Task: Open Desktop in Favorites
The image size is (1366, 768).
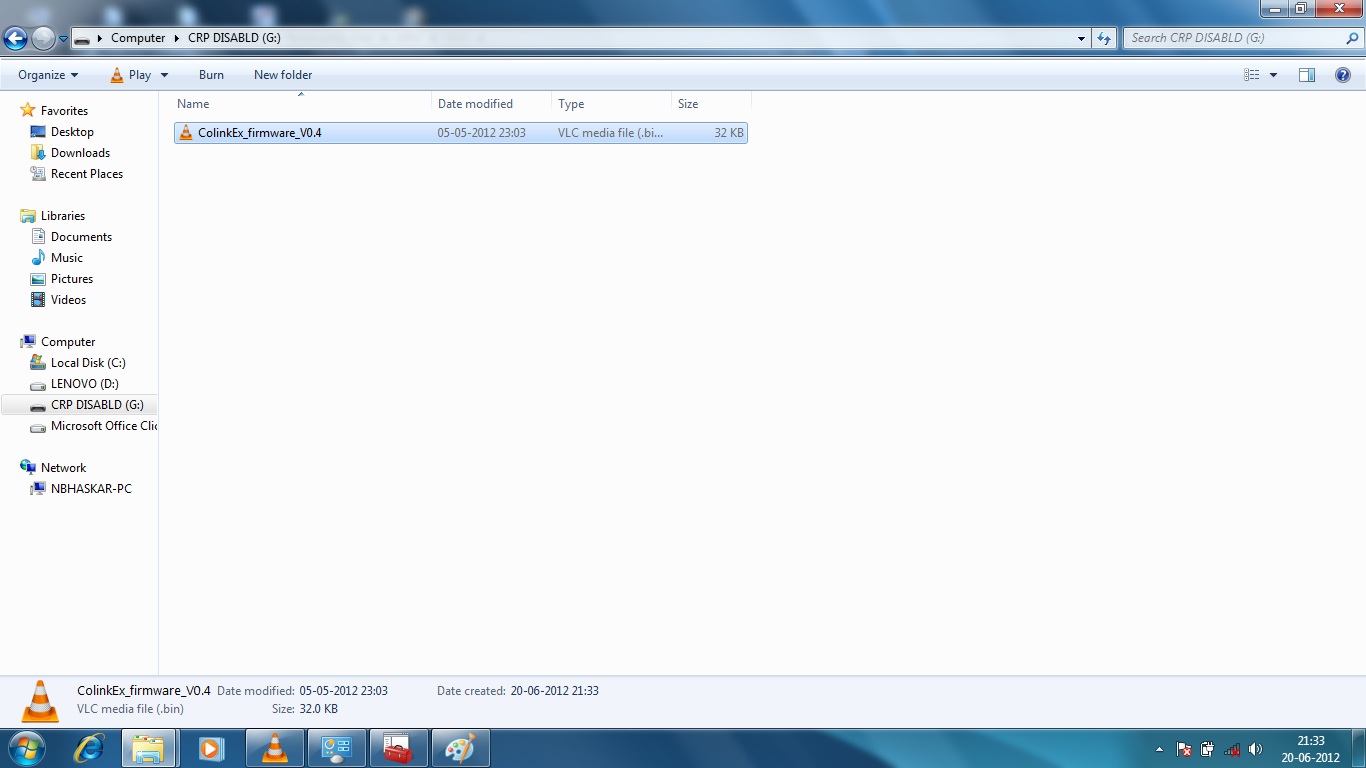Action: point(72,132)
